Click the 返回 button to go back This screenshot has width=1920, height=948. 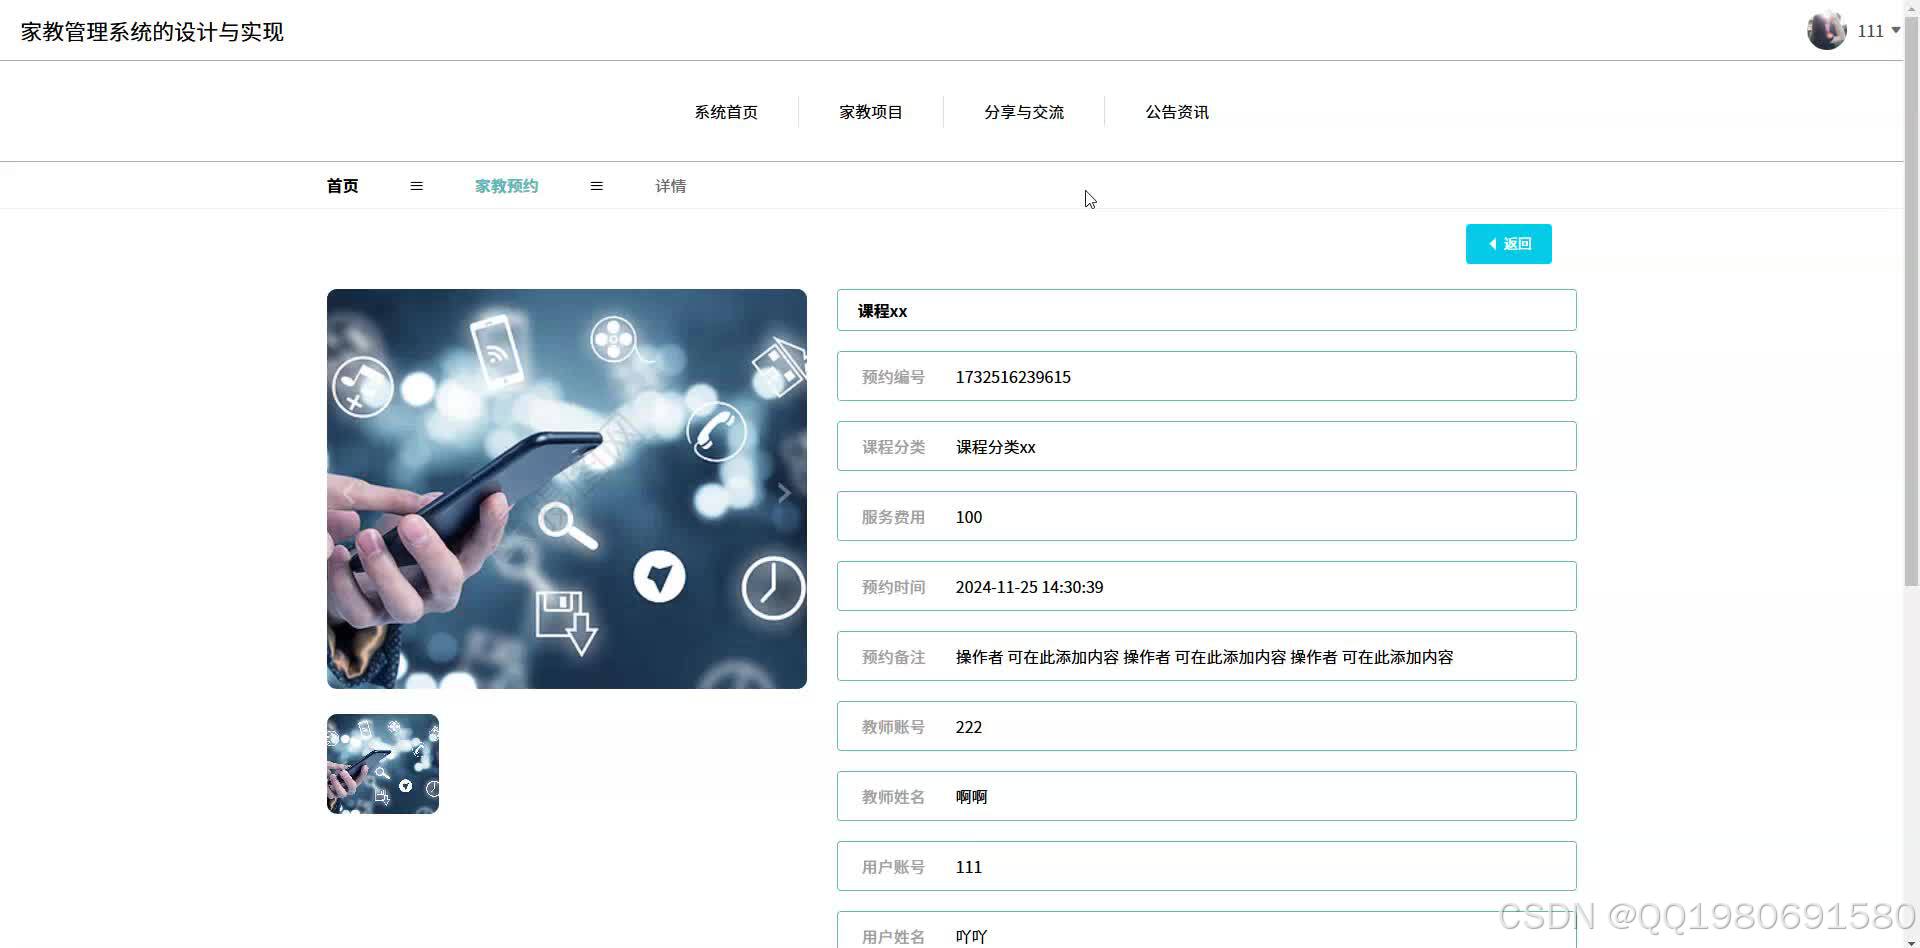pos(1508,243)
